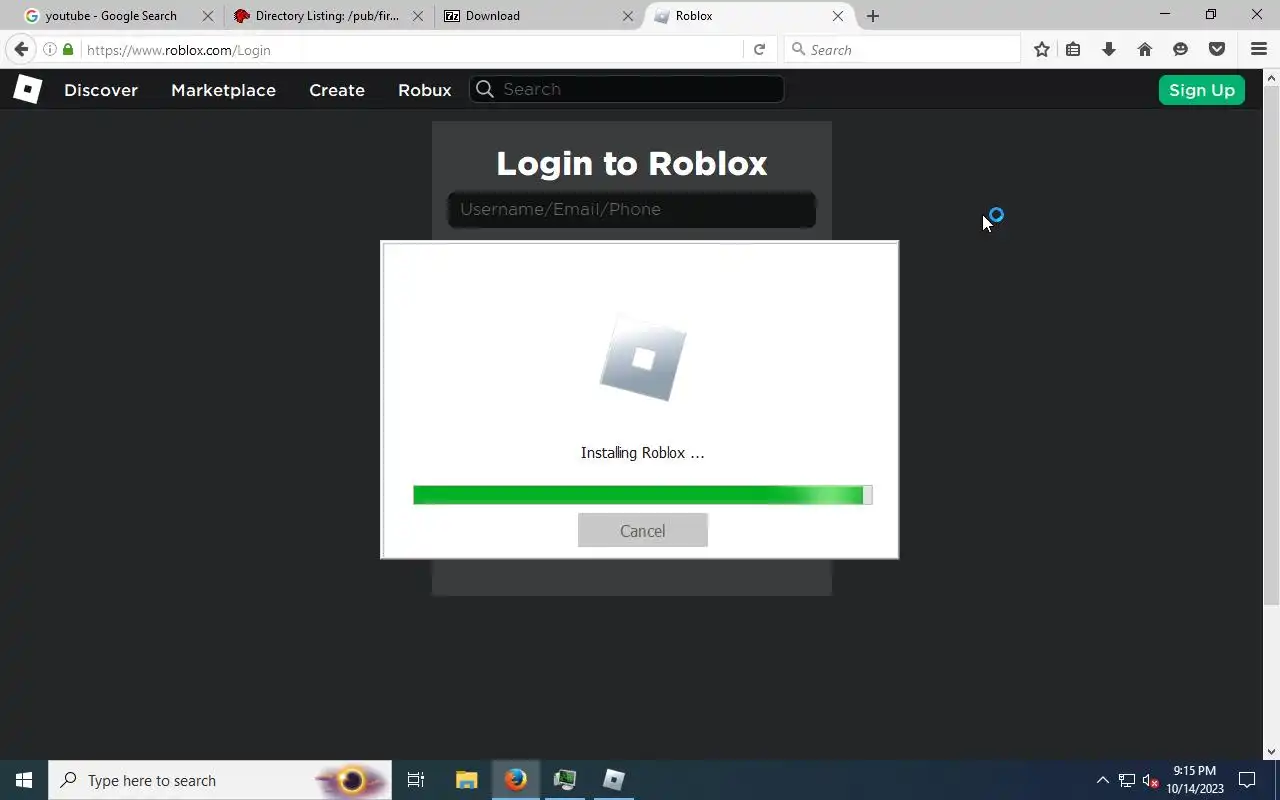Click the Roblox site search field
The height and width of the screenshot is (800, 1280).
[x=627, y=89]
